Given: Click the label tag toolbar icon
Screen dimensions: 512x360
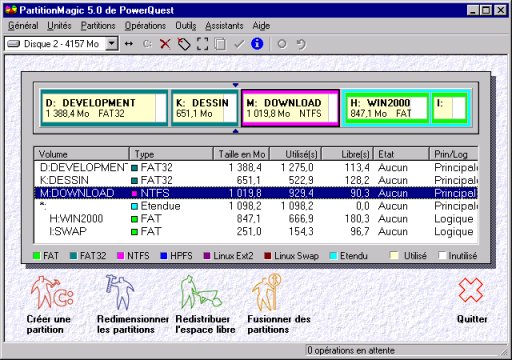Looking at the screenshot, I should point(184,44).
